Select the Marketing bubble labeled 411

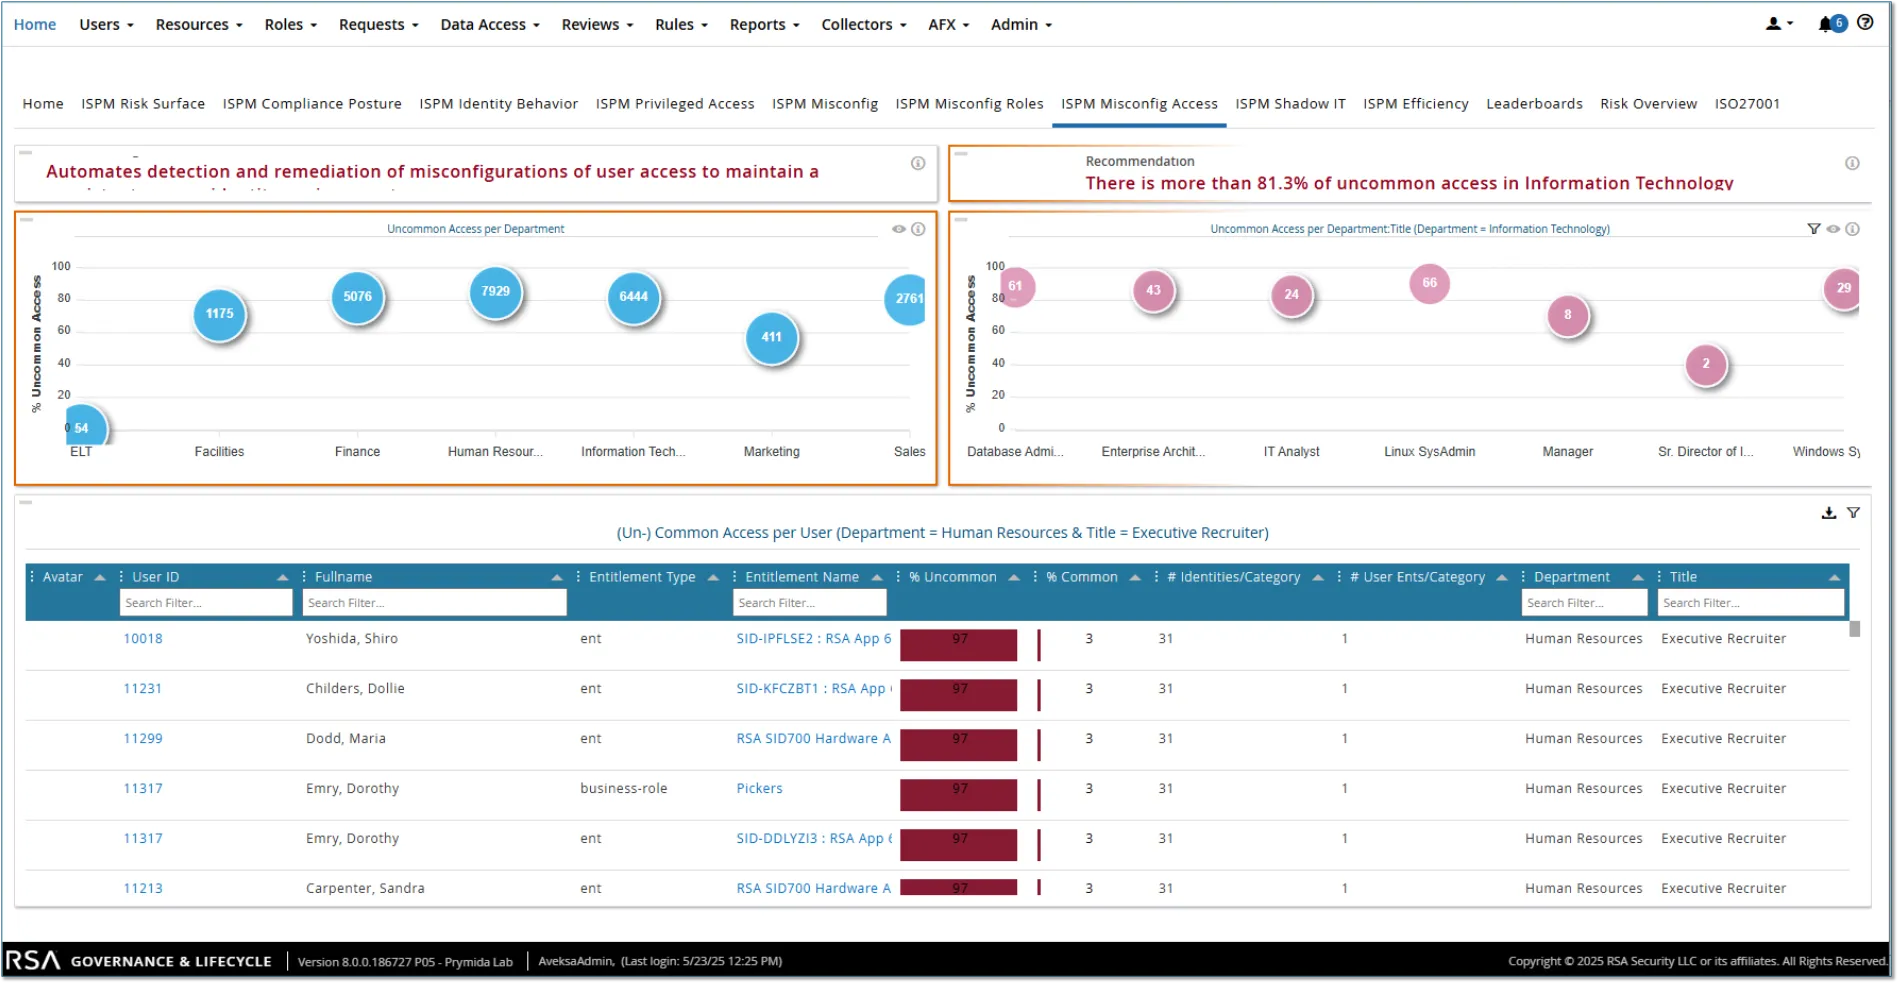[x=771, y=337]
